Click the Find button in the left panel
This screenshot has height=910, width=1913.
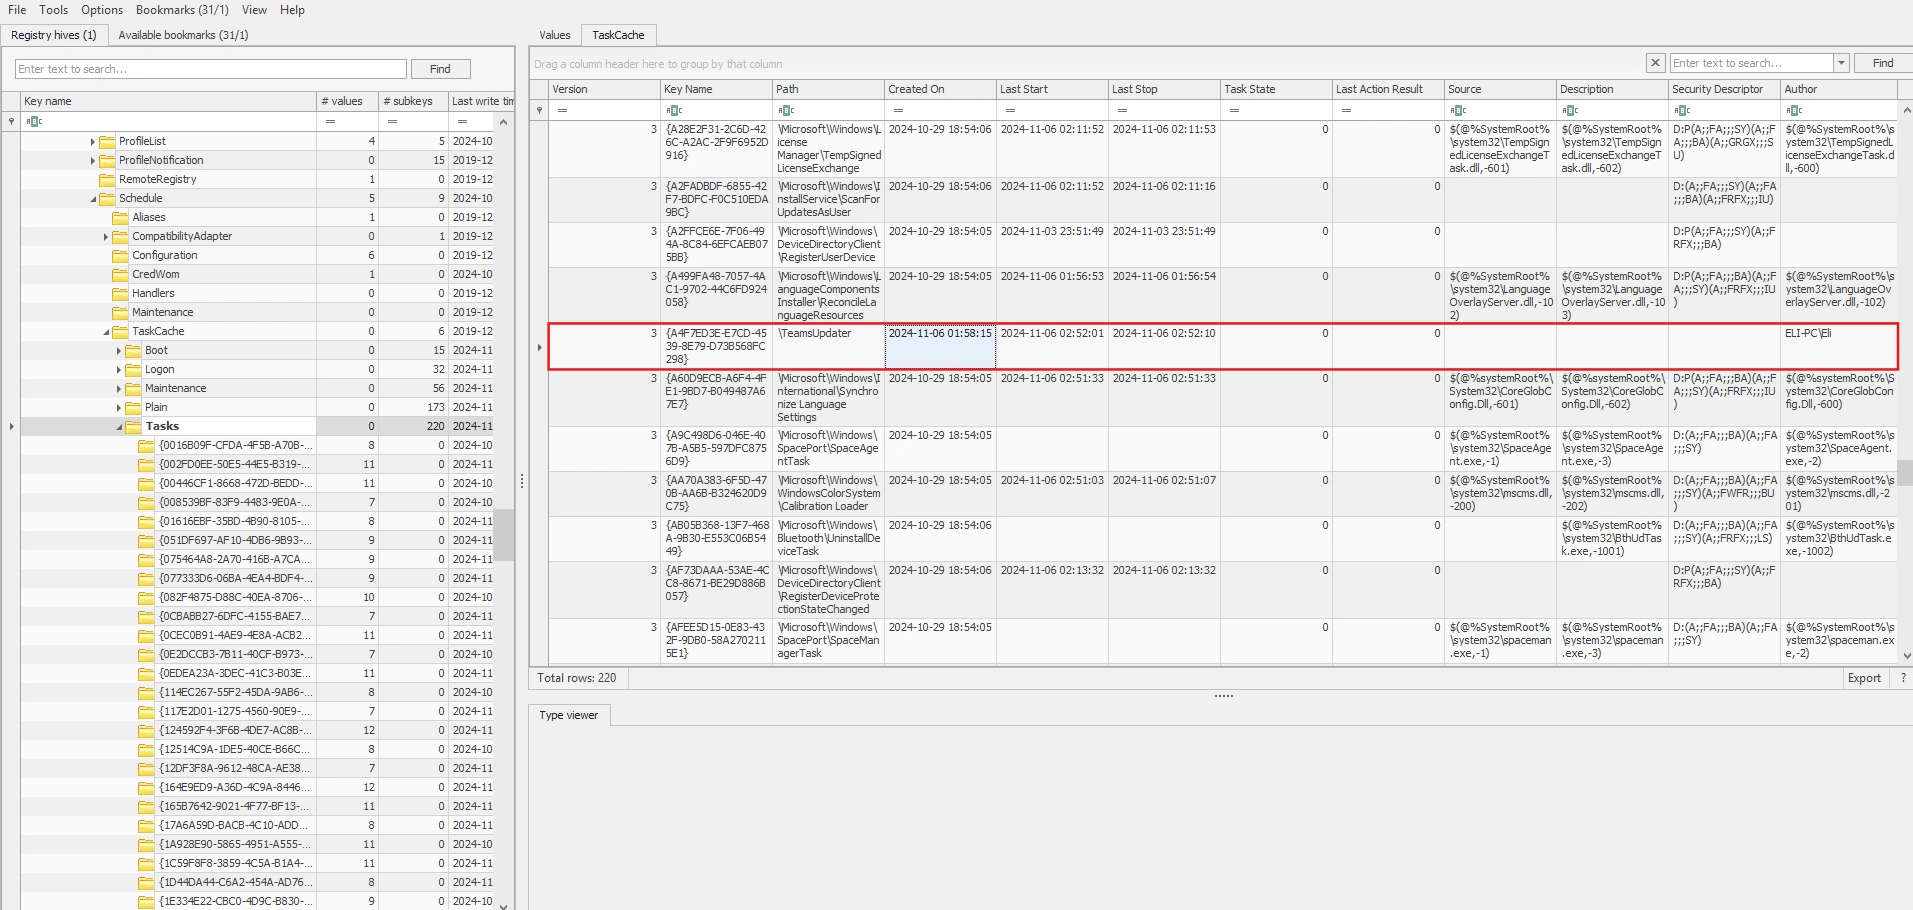[x=440, y=68]
